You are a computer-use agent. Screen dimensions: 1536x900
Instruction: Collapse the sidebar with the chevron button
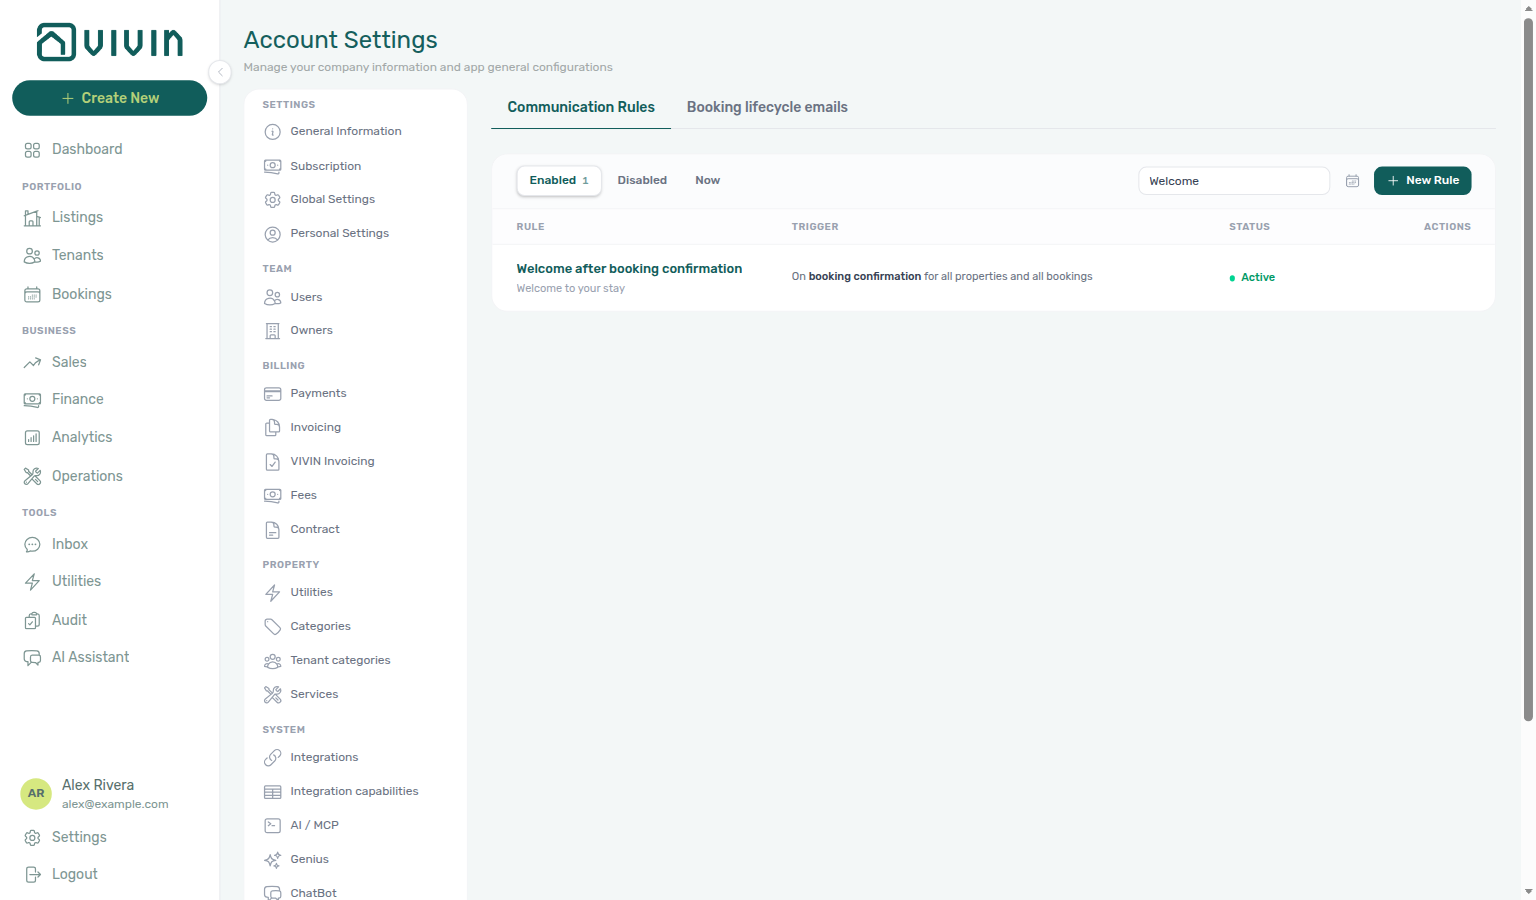(220, 72)
